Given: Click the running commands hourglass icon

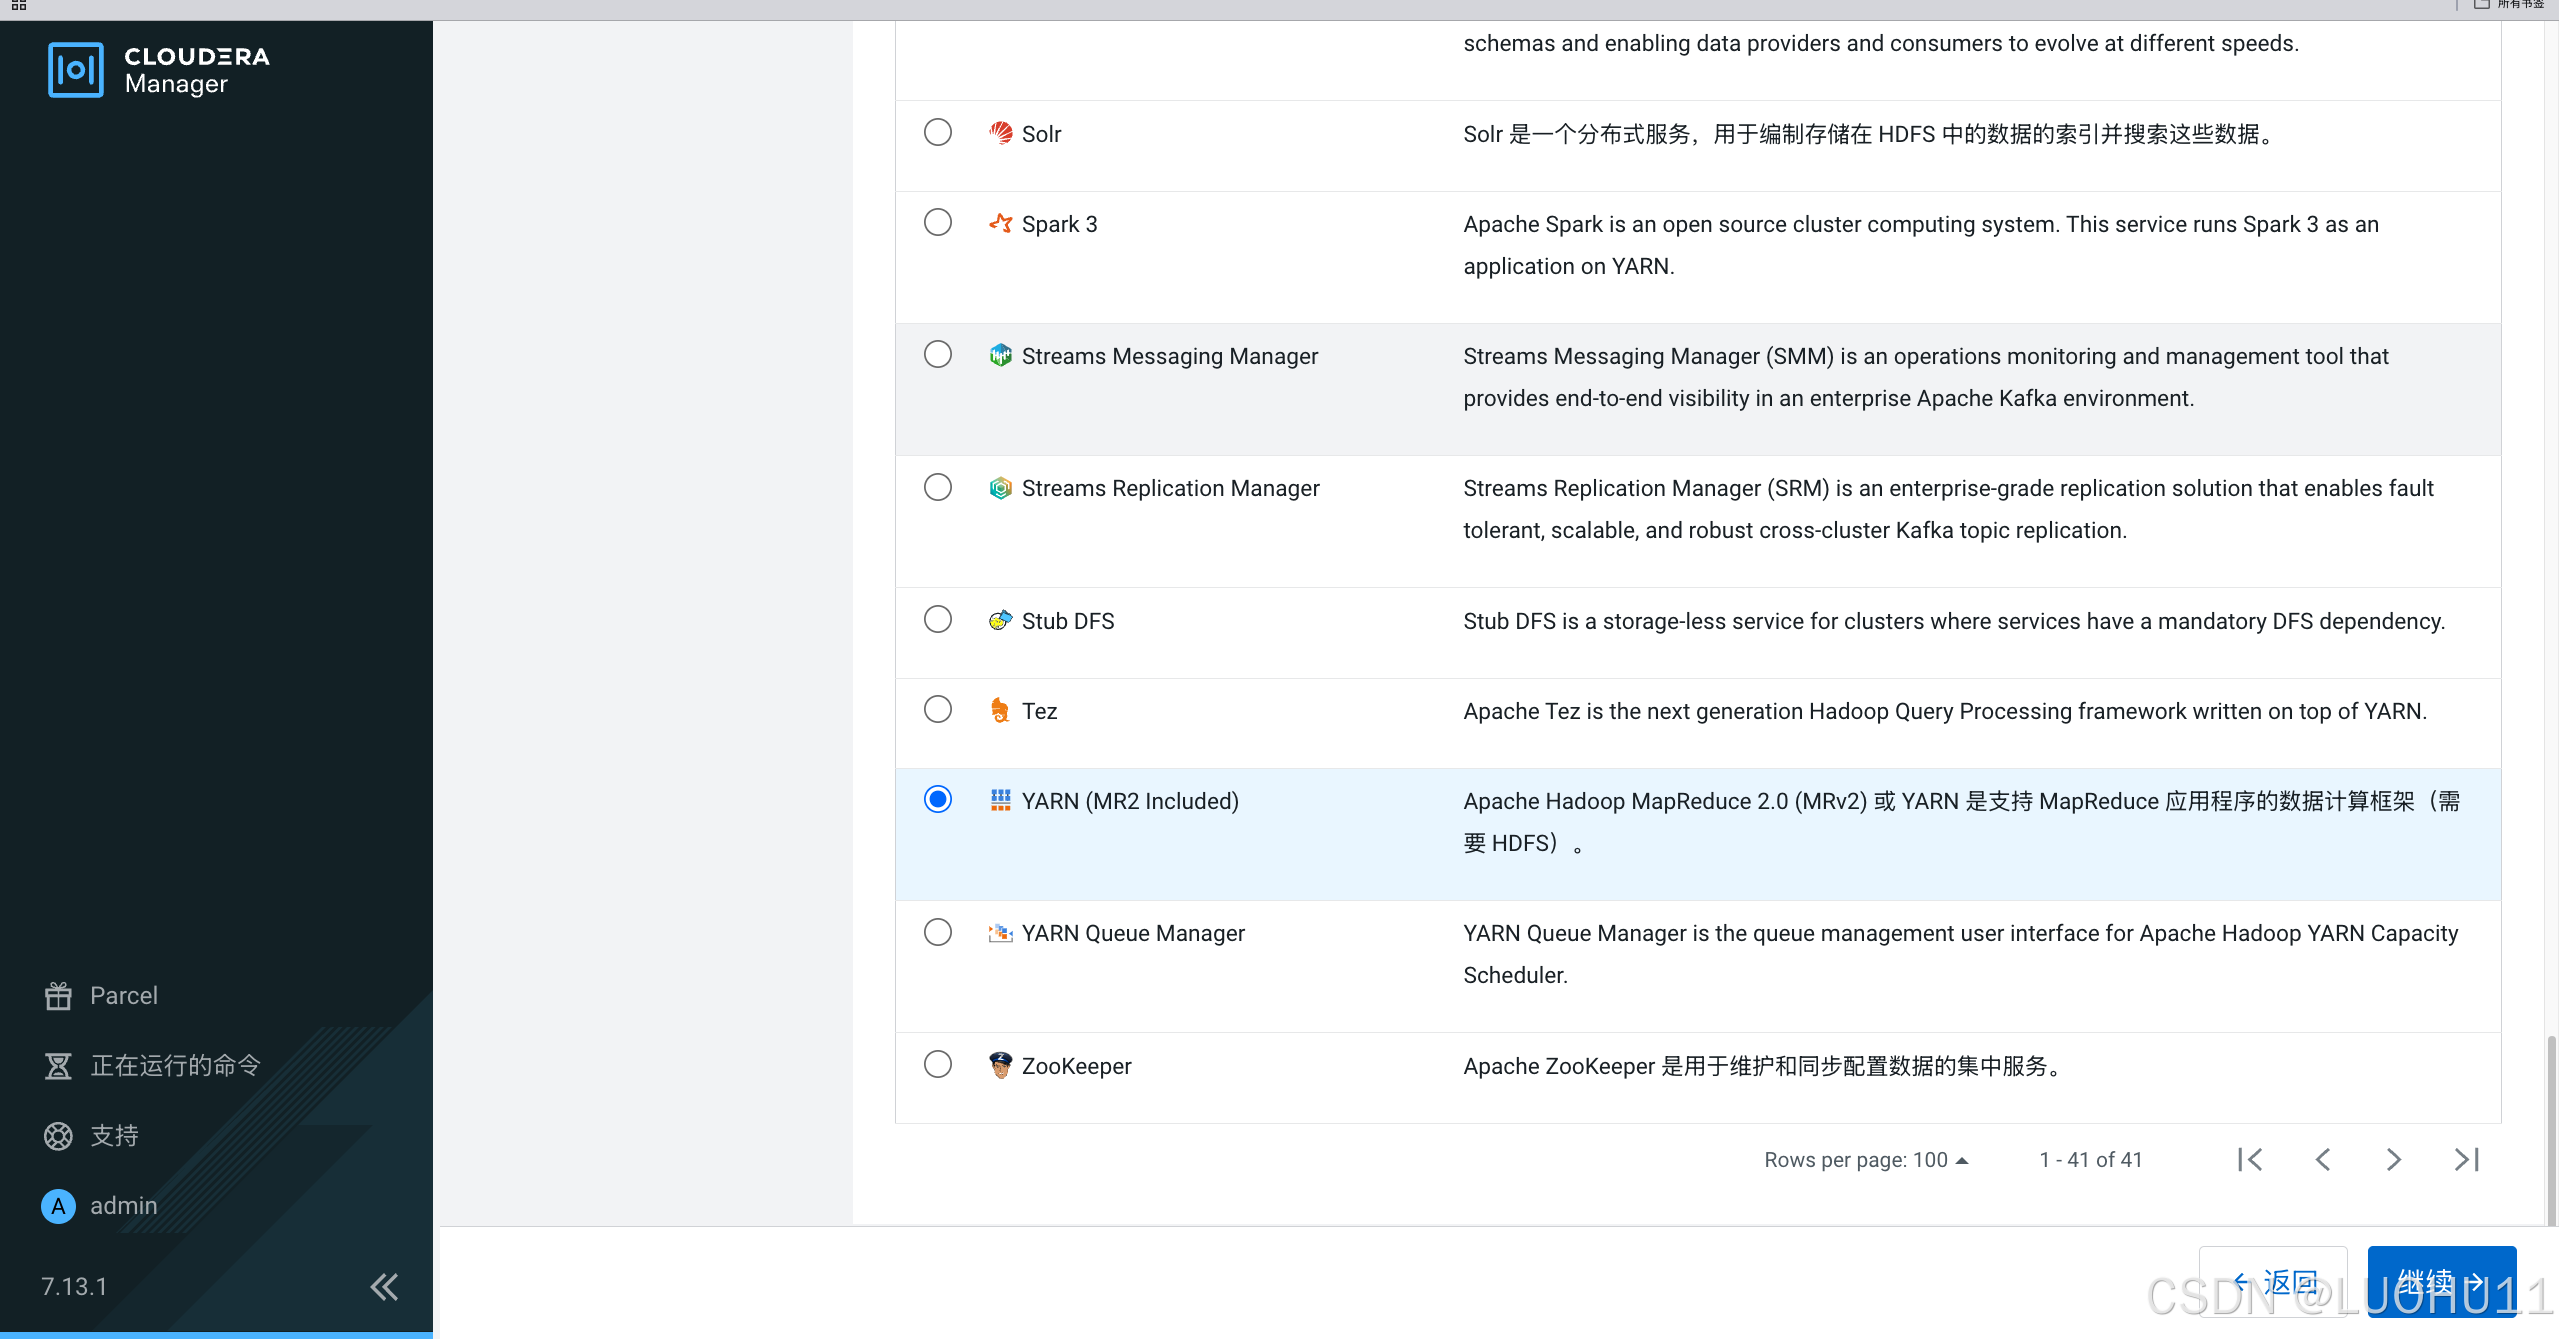Looking at the screenshot, I should [x=58, y=1066].
